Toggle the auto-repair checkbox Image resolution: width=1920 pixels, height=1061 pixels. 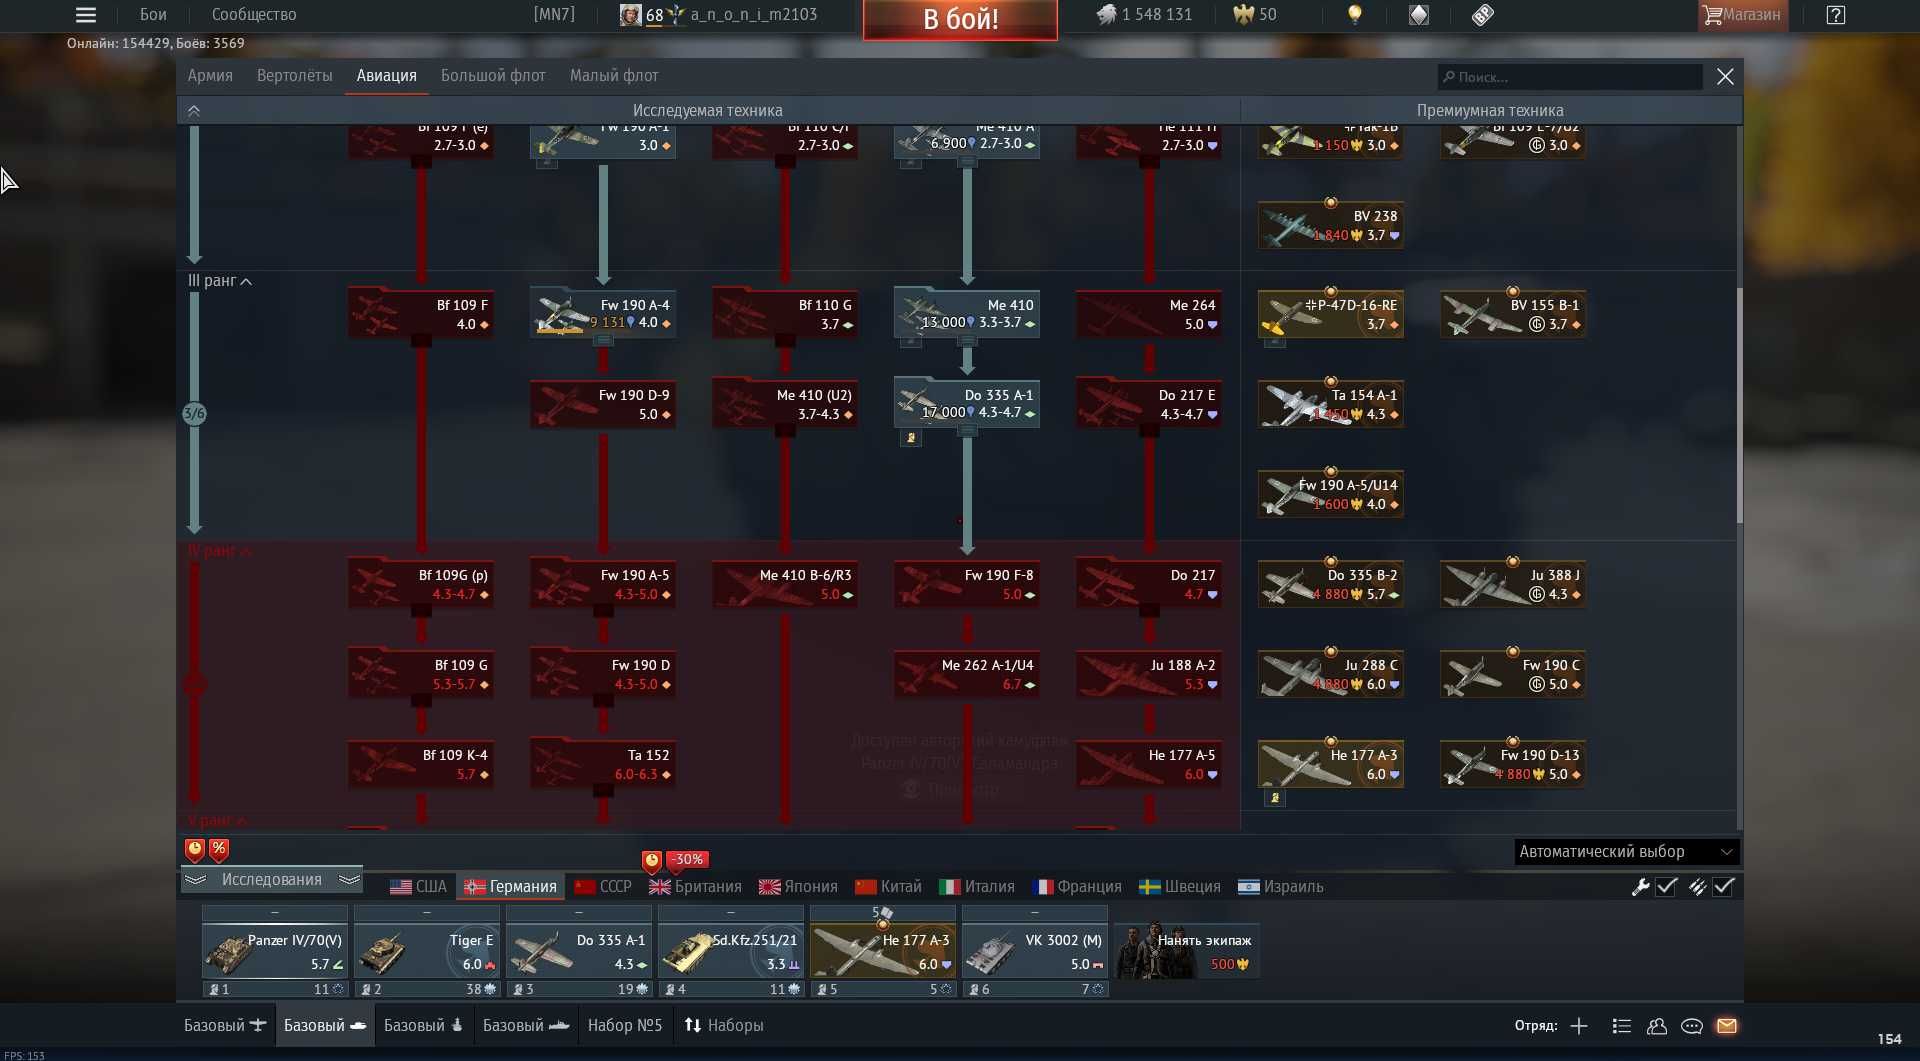click(1667, 887)
